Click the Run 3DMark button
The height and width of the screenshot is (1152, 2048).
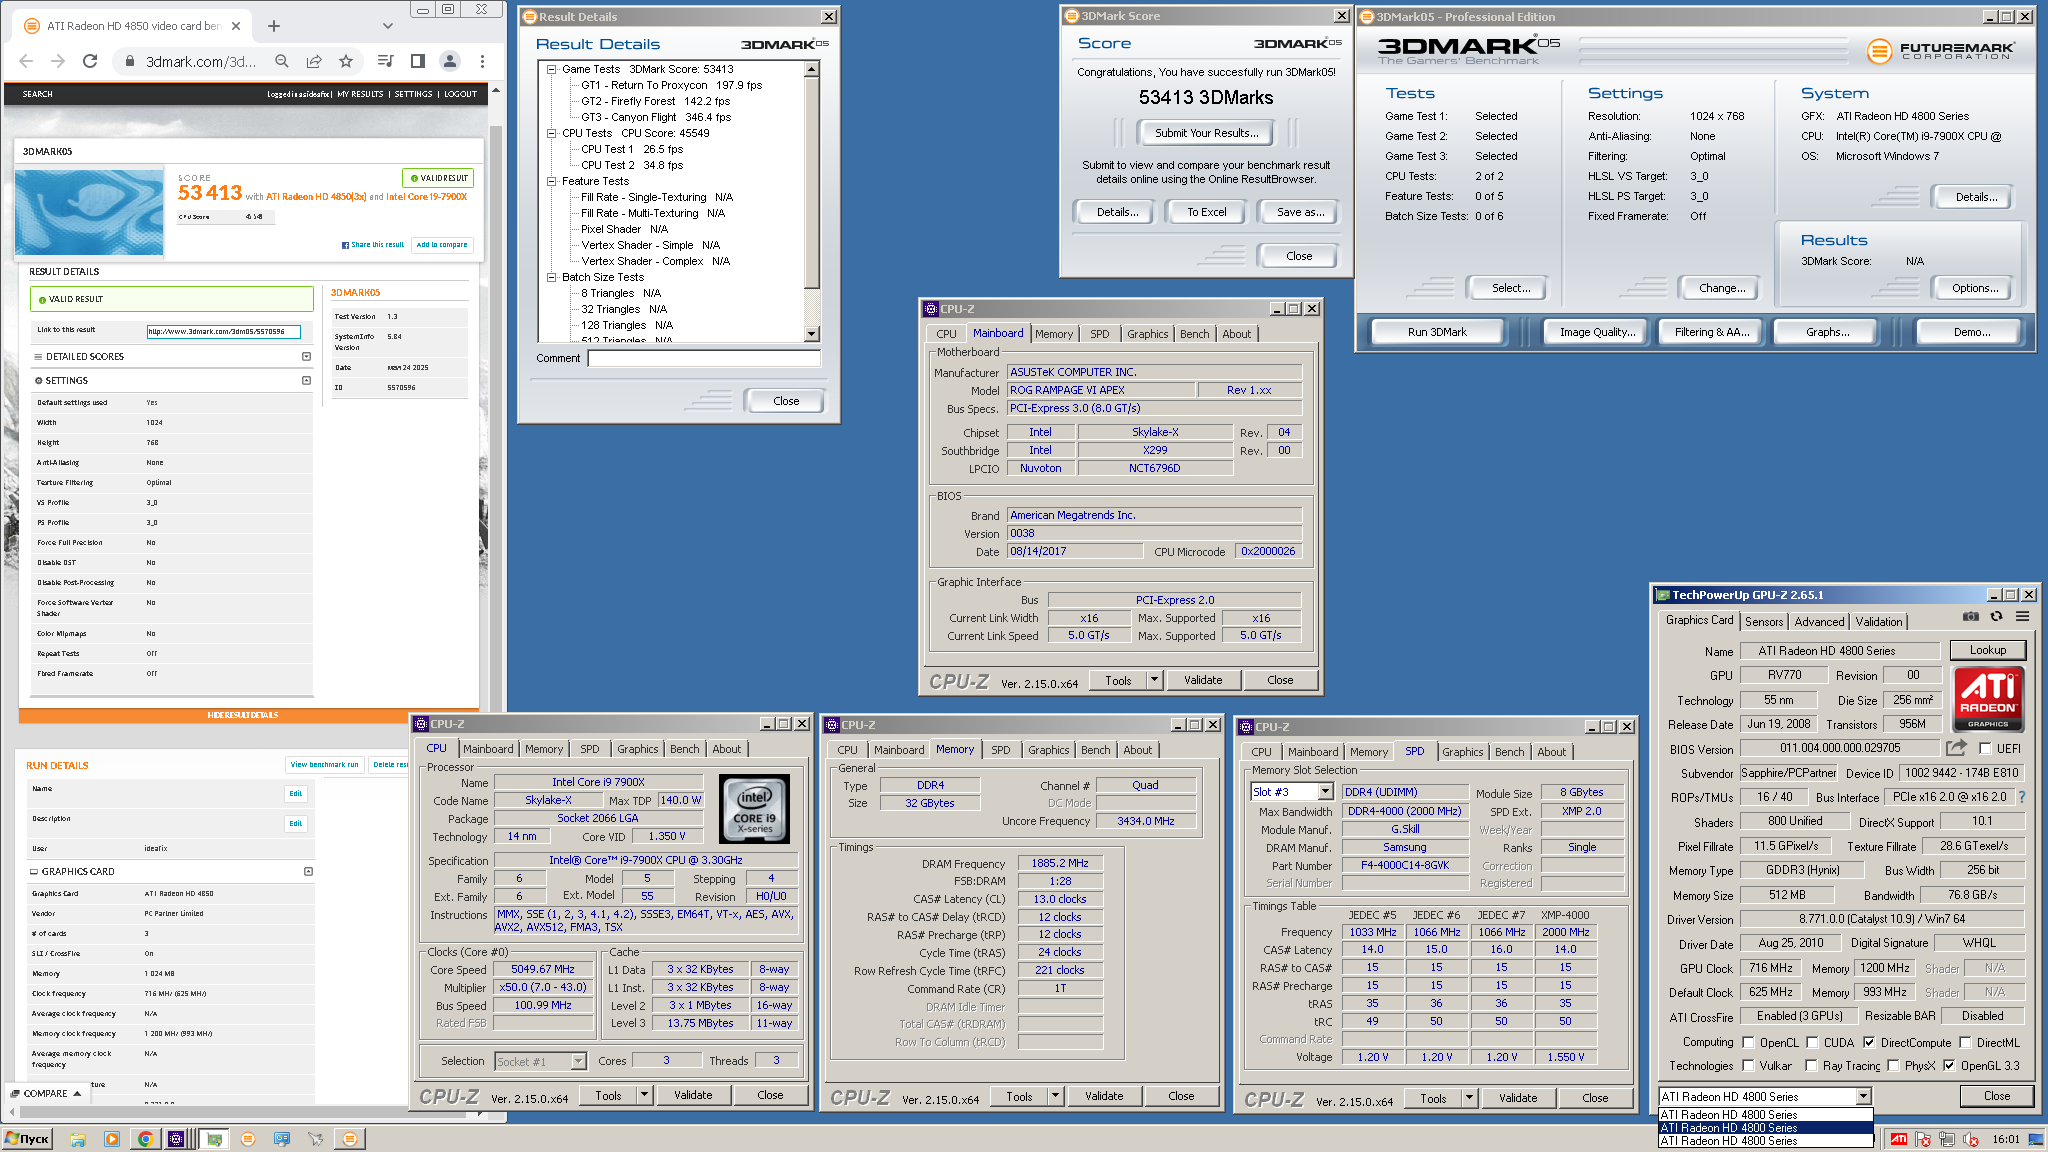coord(1437,332)
